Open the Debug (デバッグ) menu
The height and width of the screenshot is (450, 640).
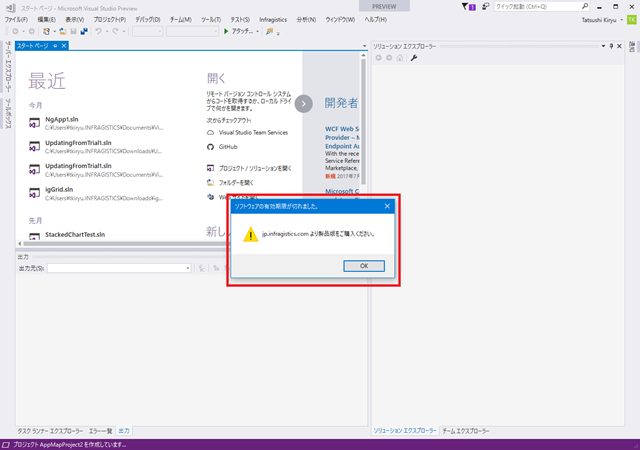(148, 20)
